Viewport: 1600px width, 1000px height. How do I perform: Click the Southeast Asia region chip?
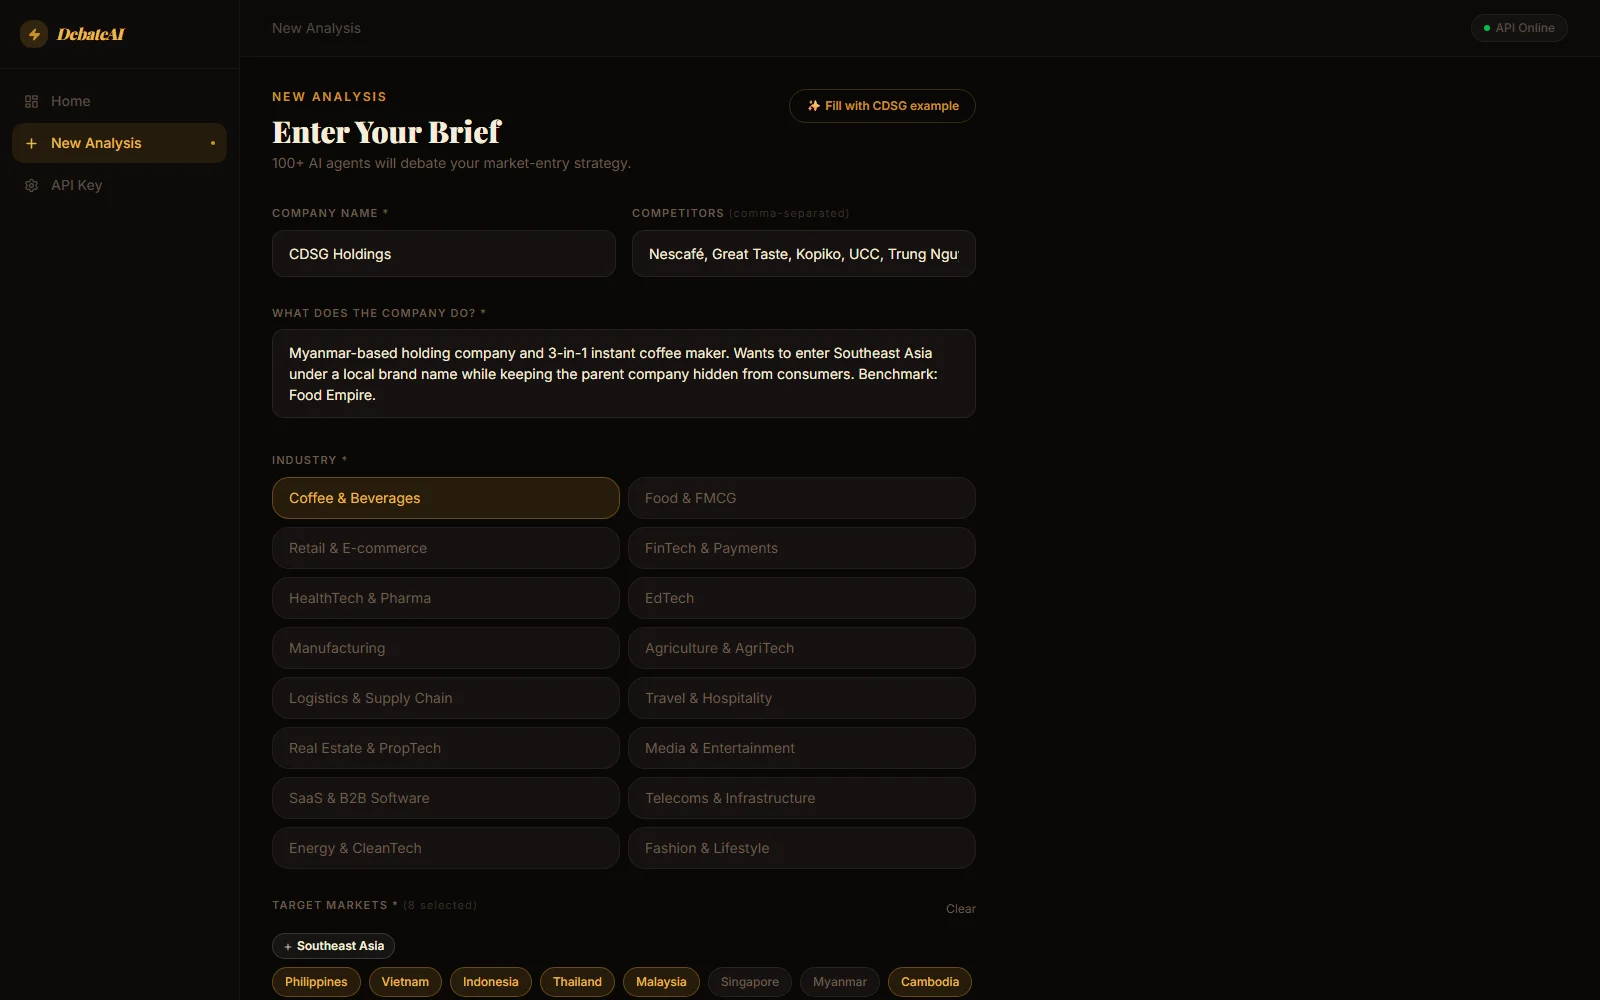pyautogui.click(x=333, y=946)
